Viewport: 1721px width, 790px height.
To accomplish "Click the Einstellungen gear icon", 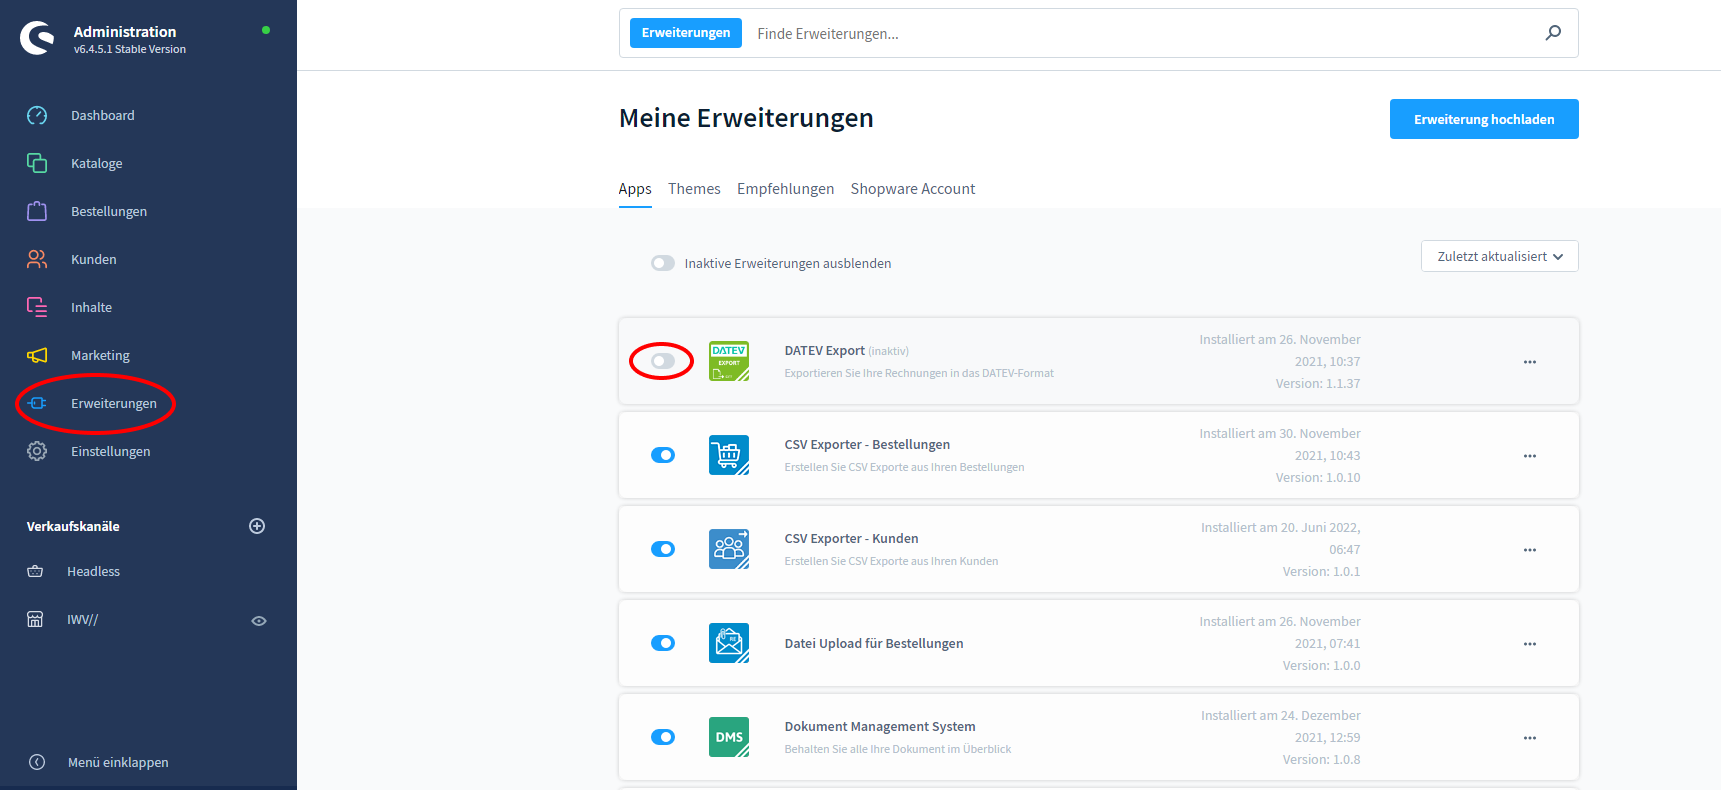I will coord(37,451).
